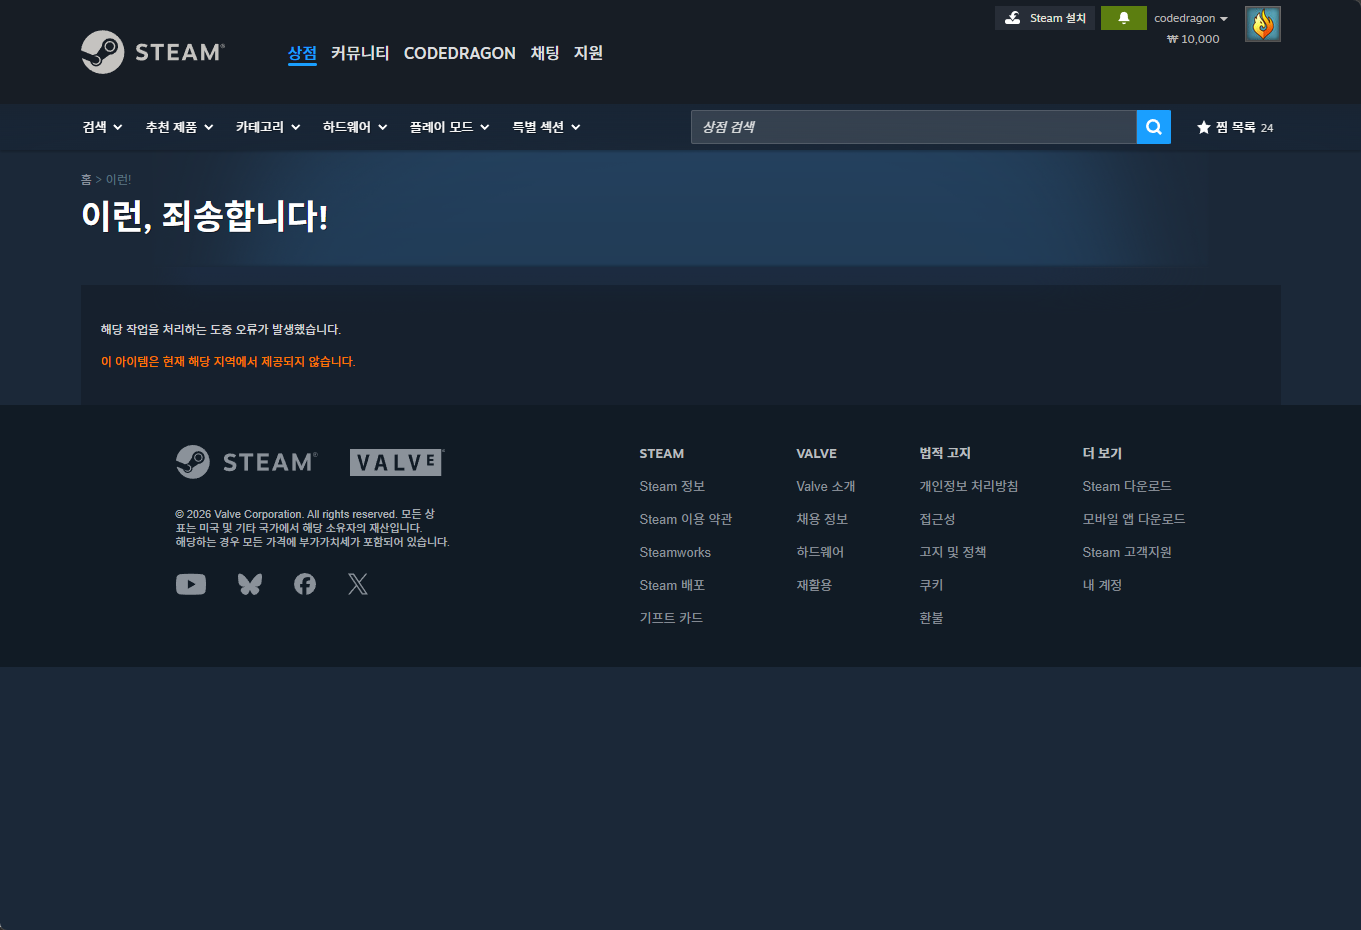Expand the 추천 제품 menu

tap(179, 127)
